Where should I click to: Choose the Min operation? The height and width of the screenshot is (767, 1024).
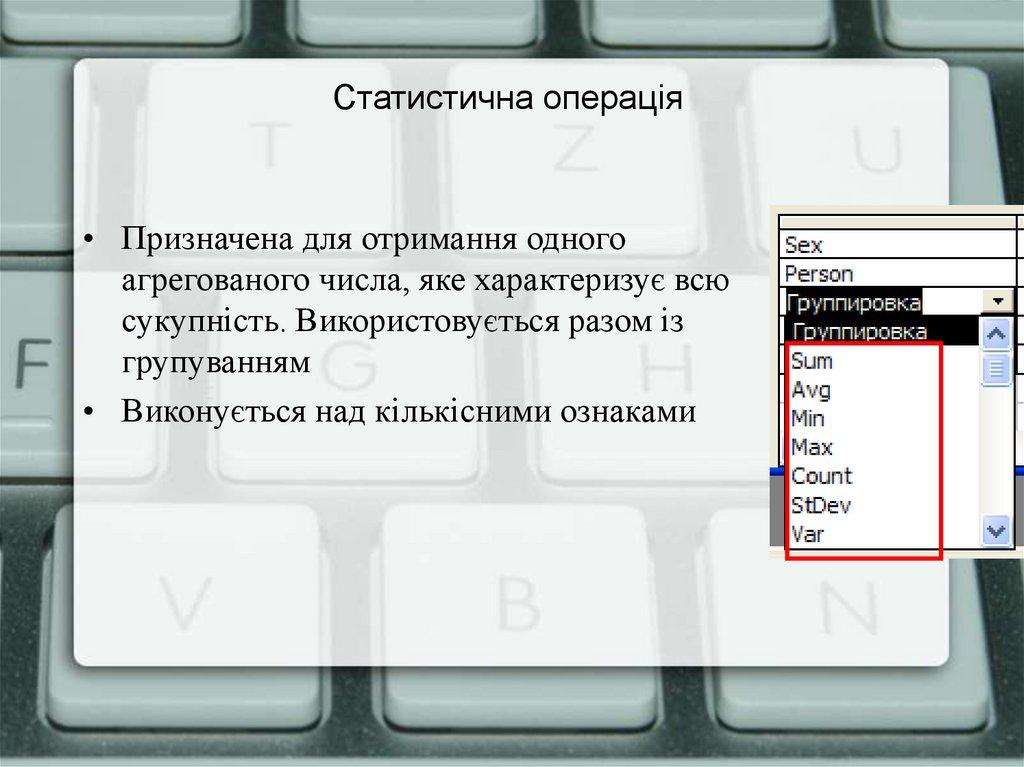click(808, 418)
